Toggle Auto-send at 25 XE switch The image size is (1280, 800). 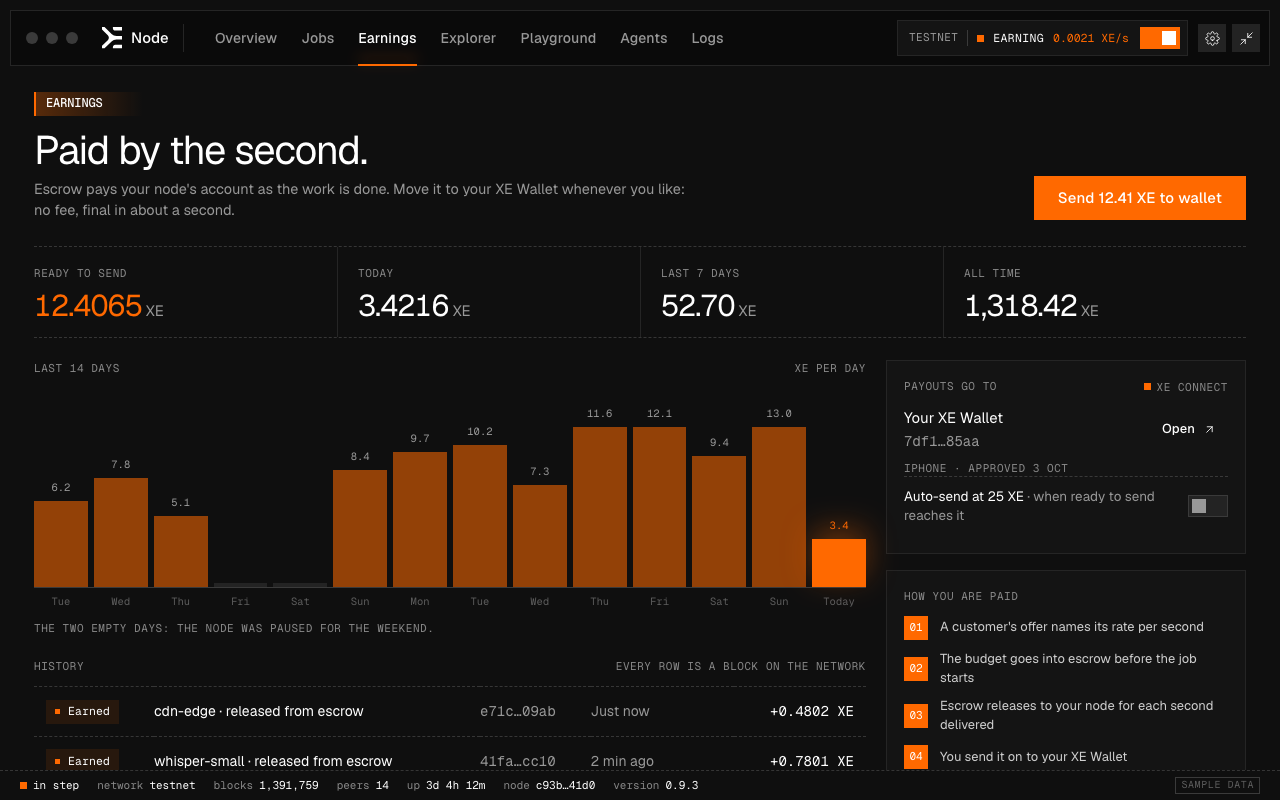coord(1208,506)
